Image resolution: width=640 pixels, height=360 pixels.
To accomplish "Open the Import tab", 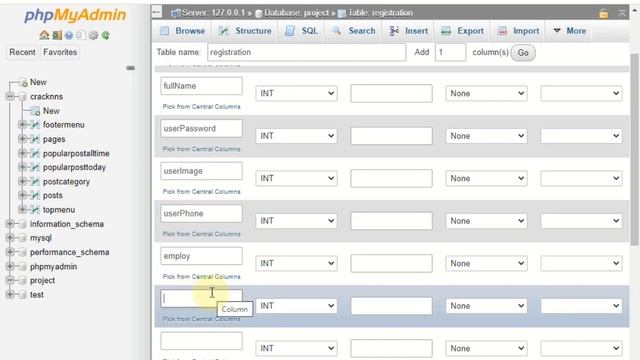I will click(x=518, y=31).
